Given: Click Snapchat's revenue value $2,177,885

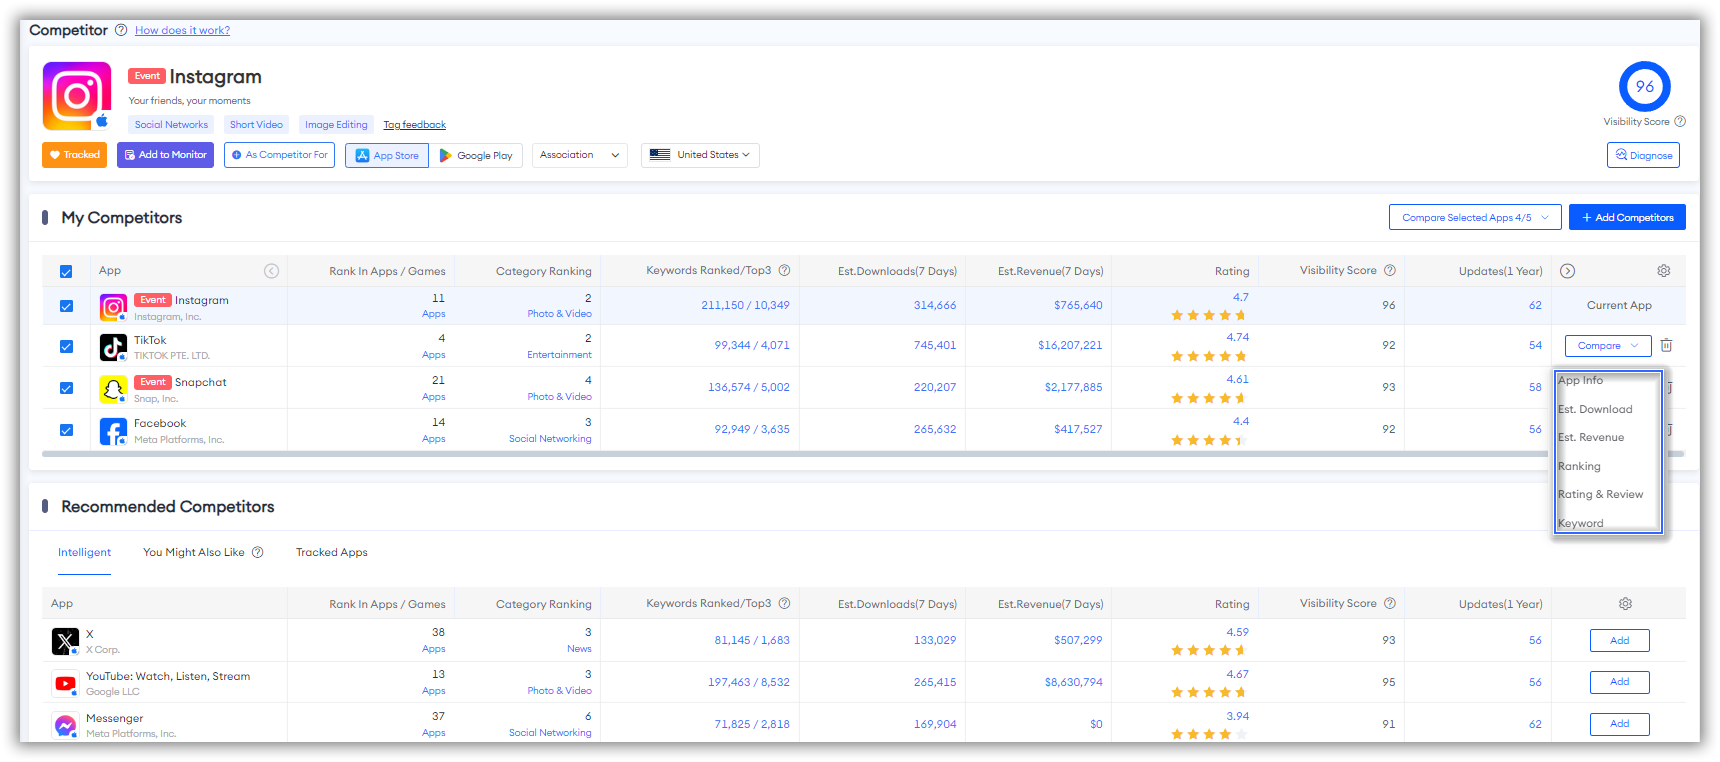Looking at the screenshot, I should tap(1073, 387).
